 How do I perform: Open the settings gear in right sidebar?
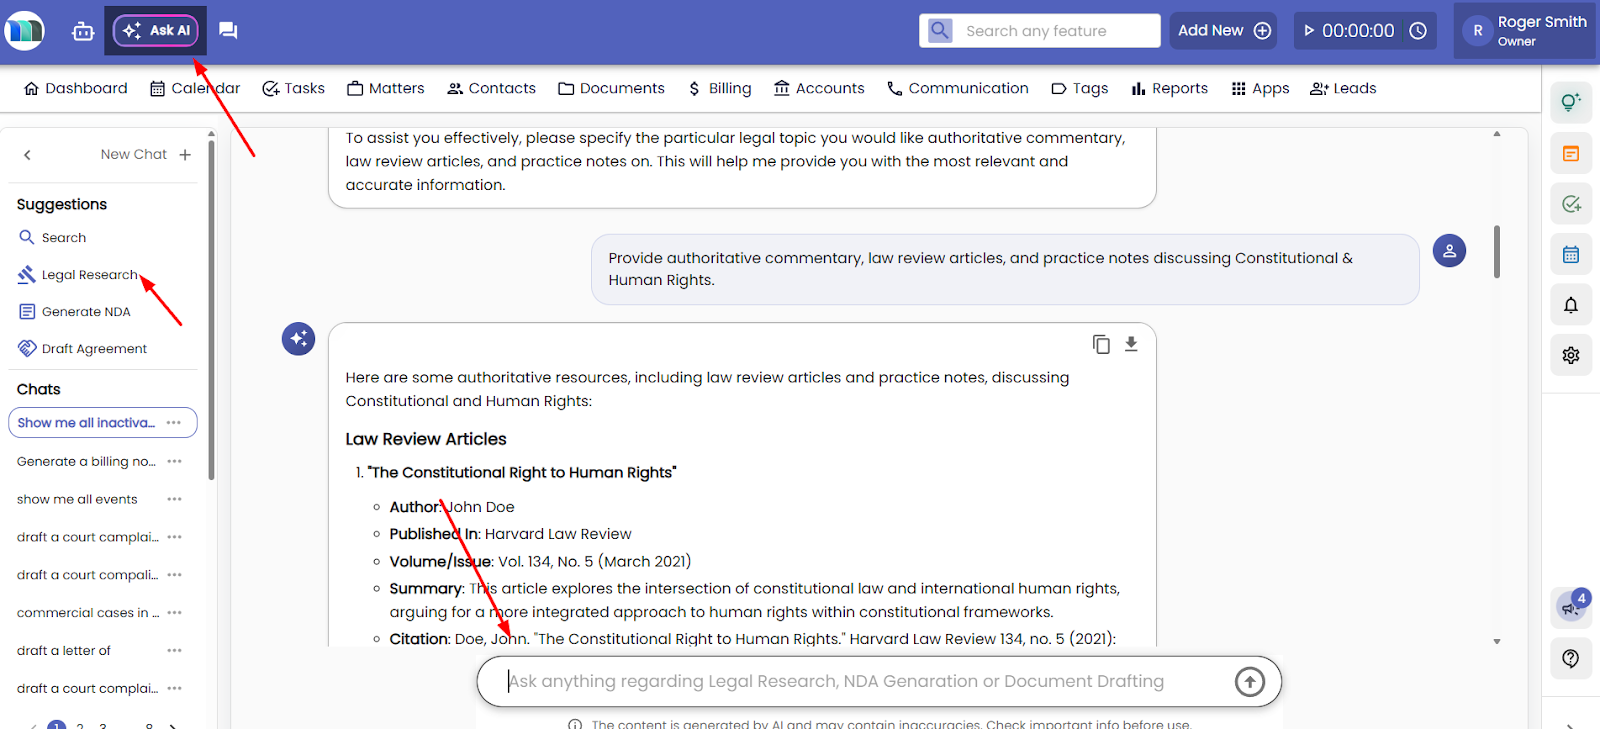tap(1571, 355)
